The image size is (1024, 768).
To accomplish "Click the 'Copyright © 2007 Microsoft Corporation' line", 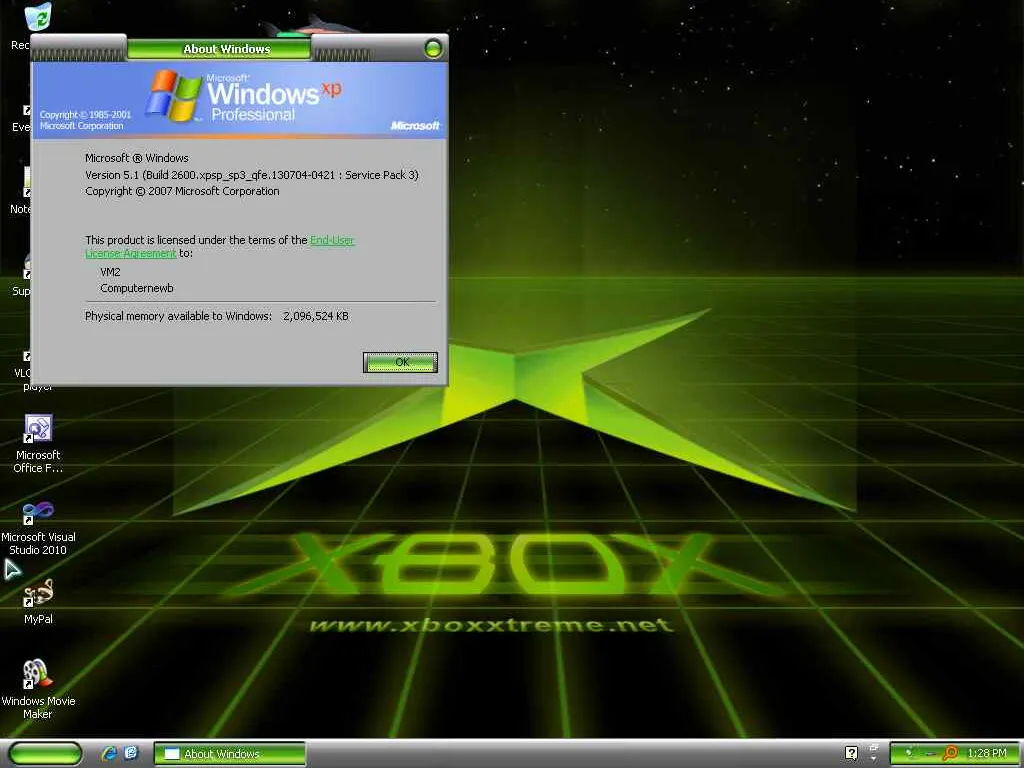I will tap(182, 191).
